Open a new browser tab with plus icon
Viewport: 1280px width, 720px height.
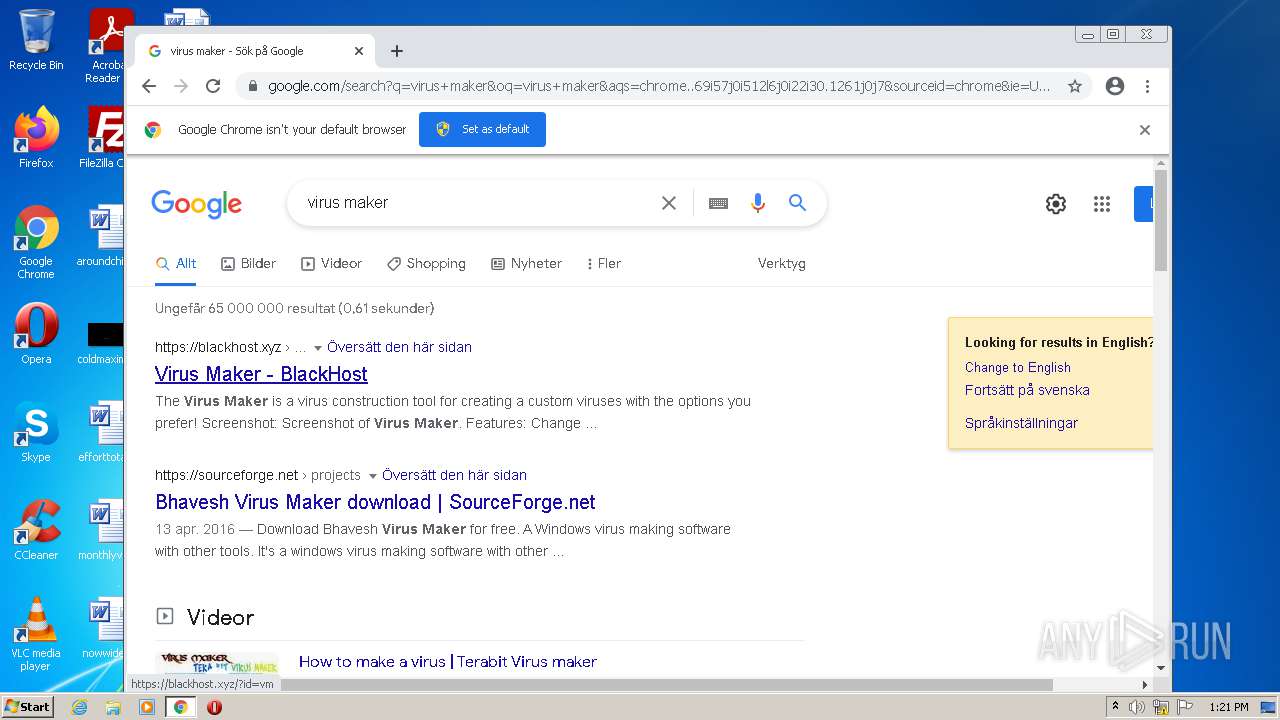(397, 51)
